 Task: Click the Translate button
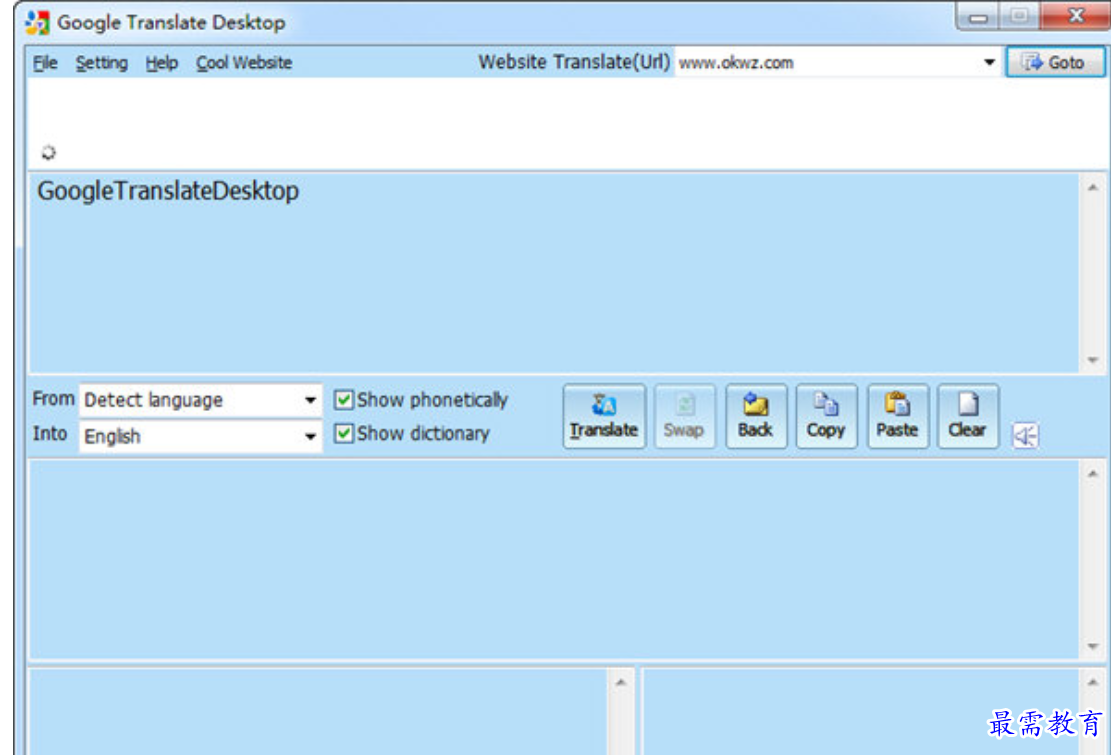point(604,416)
